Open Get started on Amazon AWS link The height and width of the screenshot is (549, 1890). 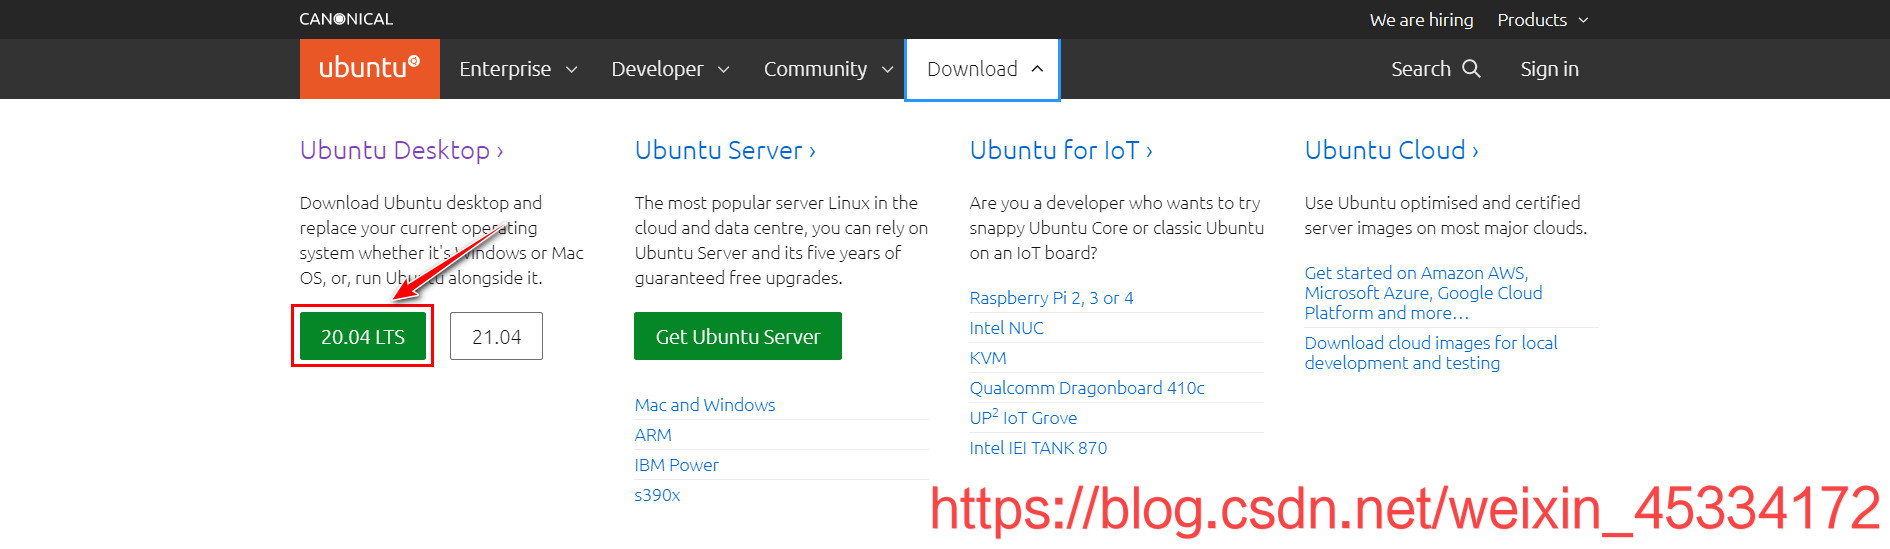click(x=1423, y=293)
